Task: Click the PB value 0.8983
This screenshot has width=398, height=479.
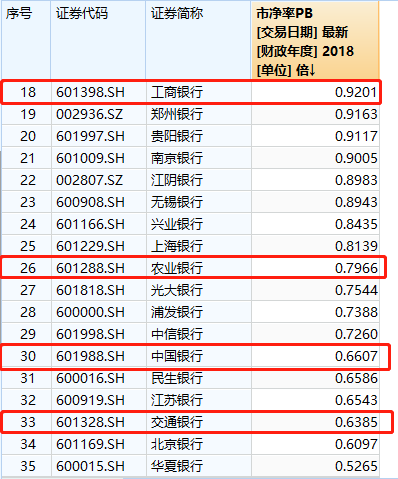Action: (x=356, y=180)
